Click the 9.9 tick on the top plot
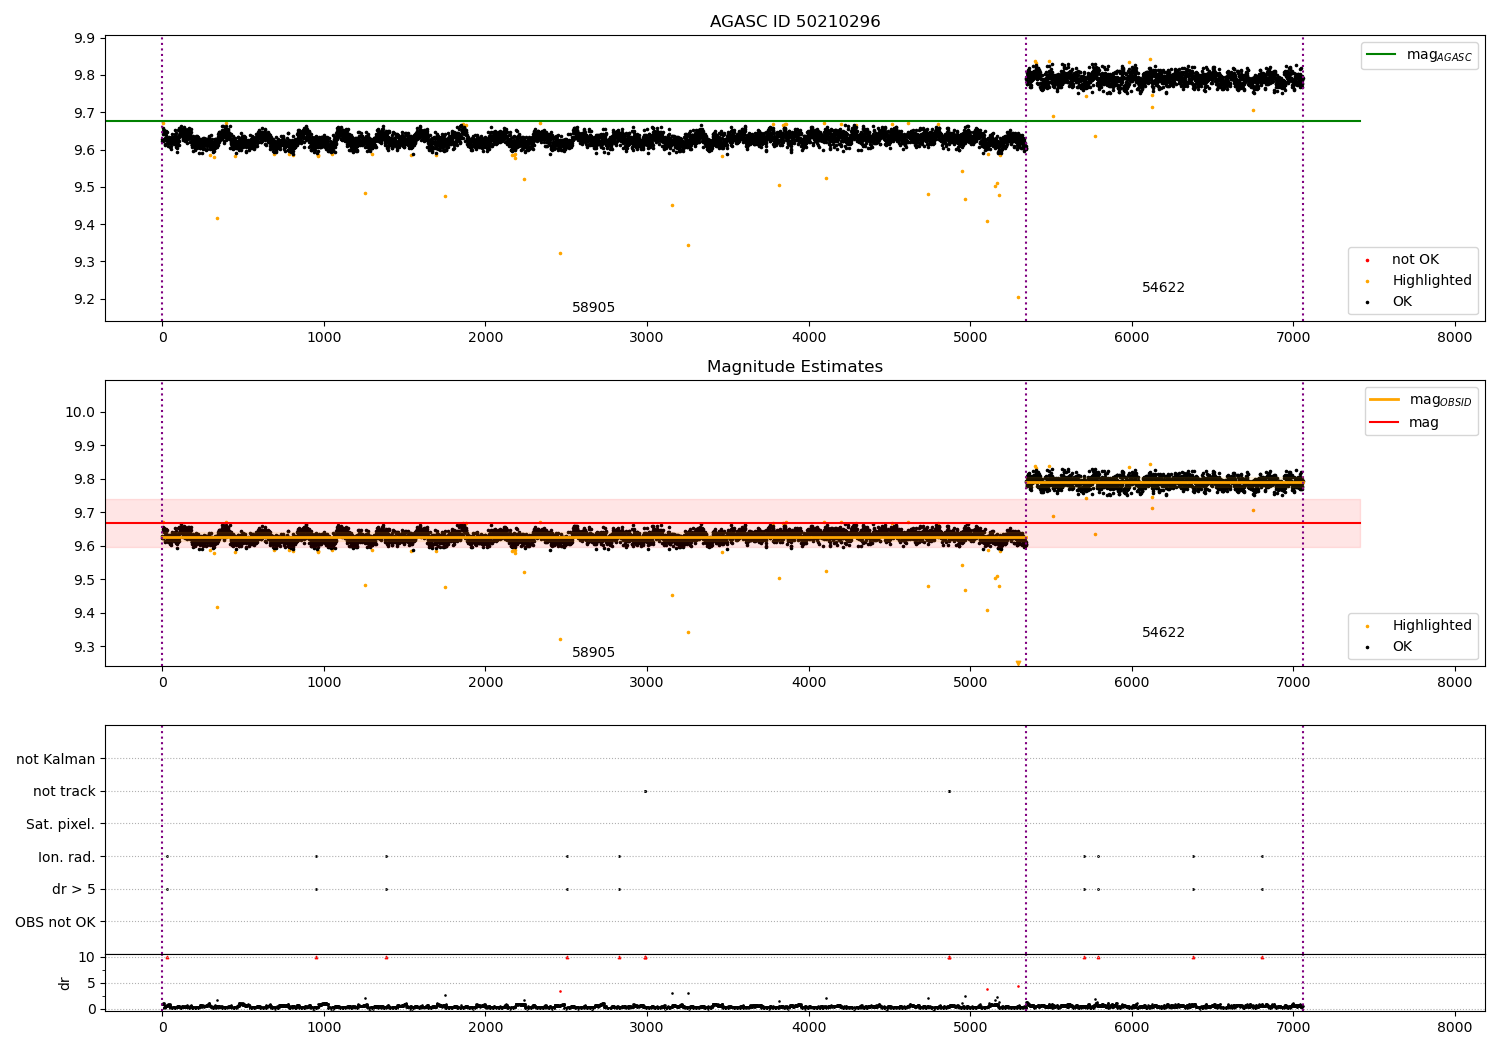The image size is (1500, 1050). (85, 38)
